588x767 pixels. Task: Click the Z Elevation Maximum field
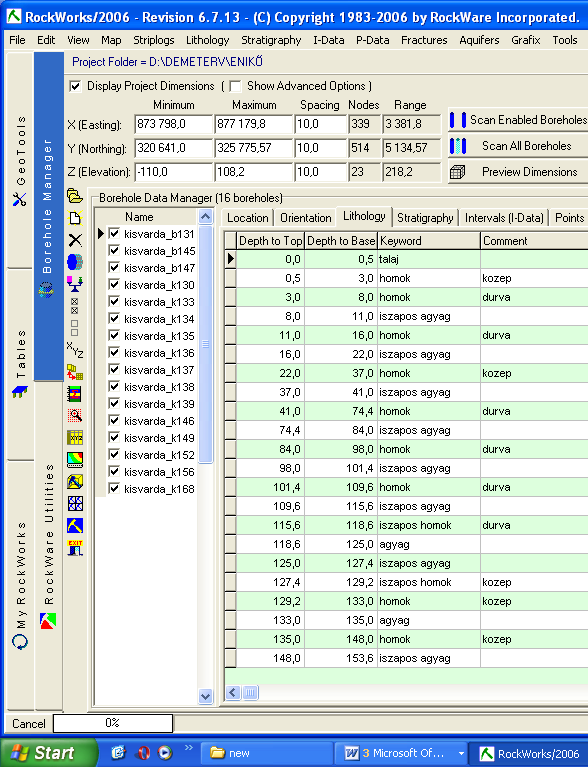(x=253, y=172)
